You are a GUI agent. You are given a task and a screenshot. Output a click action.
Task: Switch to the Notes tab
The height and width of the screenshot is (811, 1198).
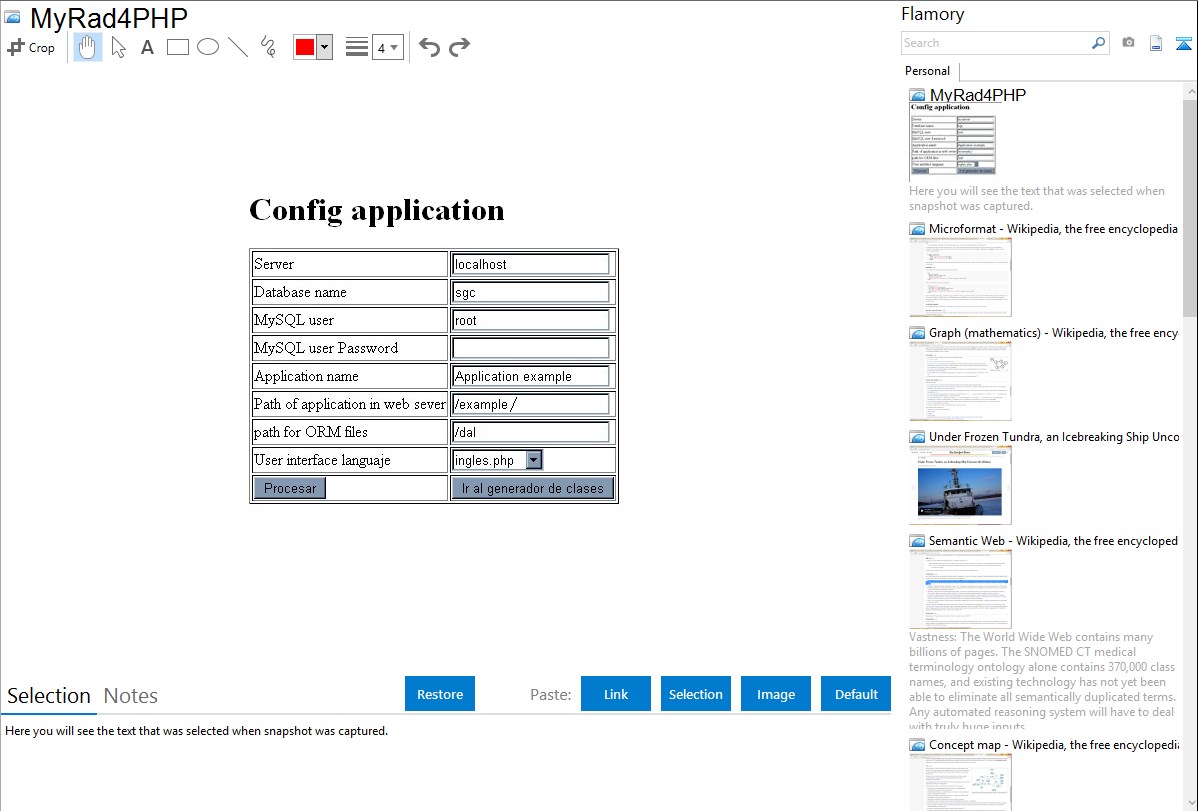(x=130, y=696)
